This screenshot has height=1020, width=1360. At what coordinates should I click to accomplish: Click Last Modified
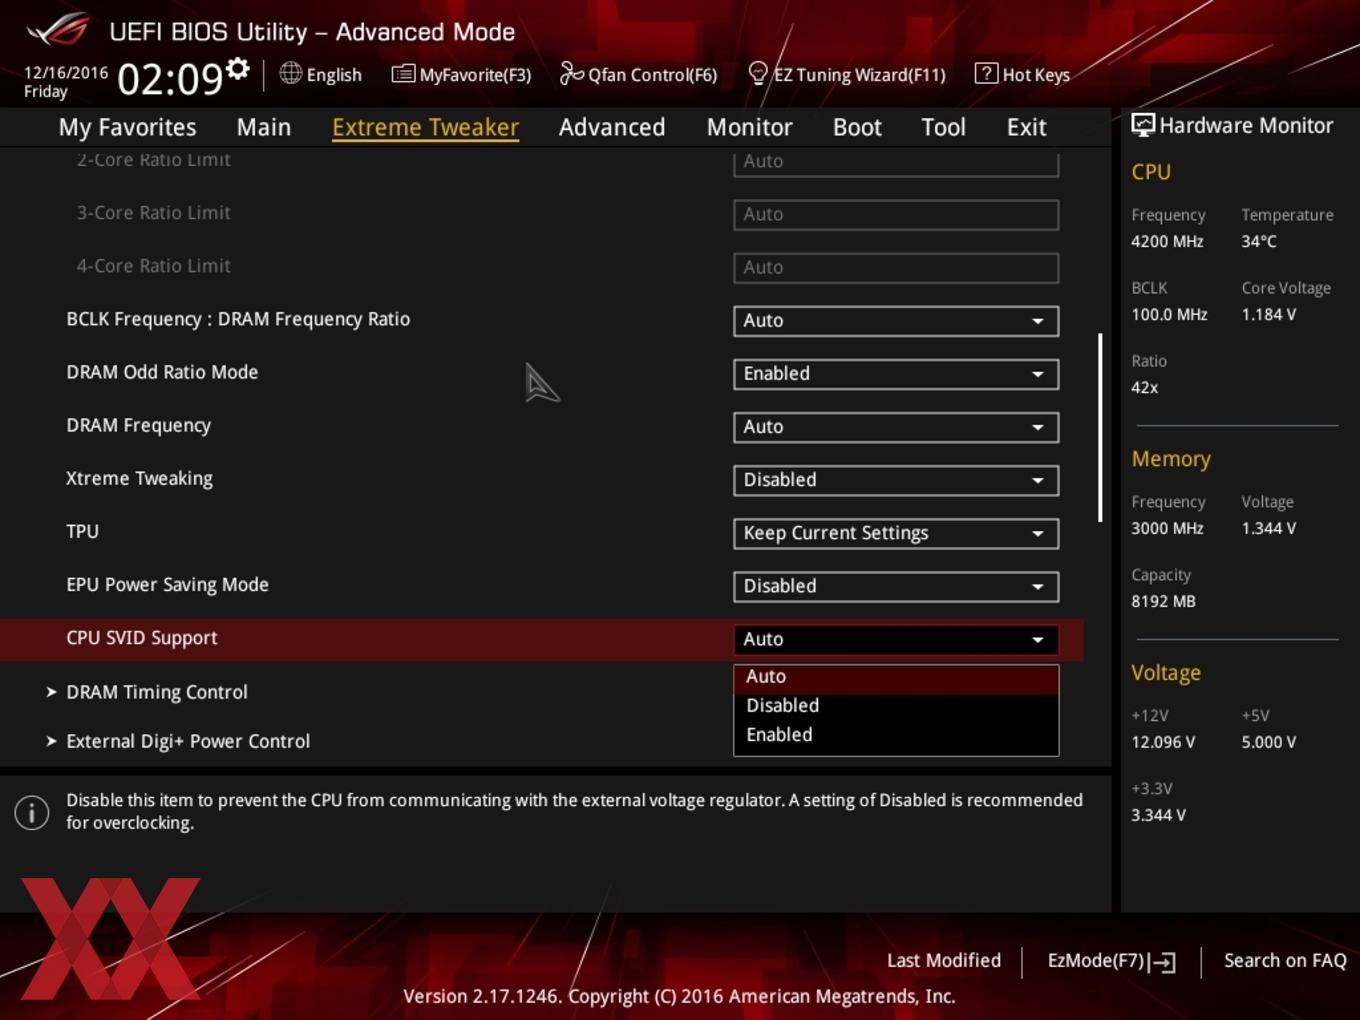(x=944, y=961)
